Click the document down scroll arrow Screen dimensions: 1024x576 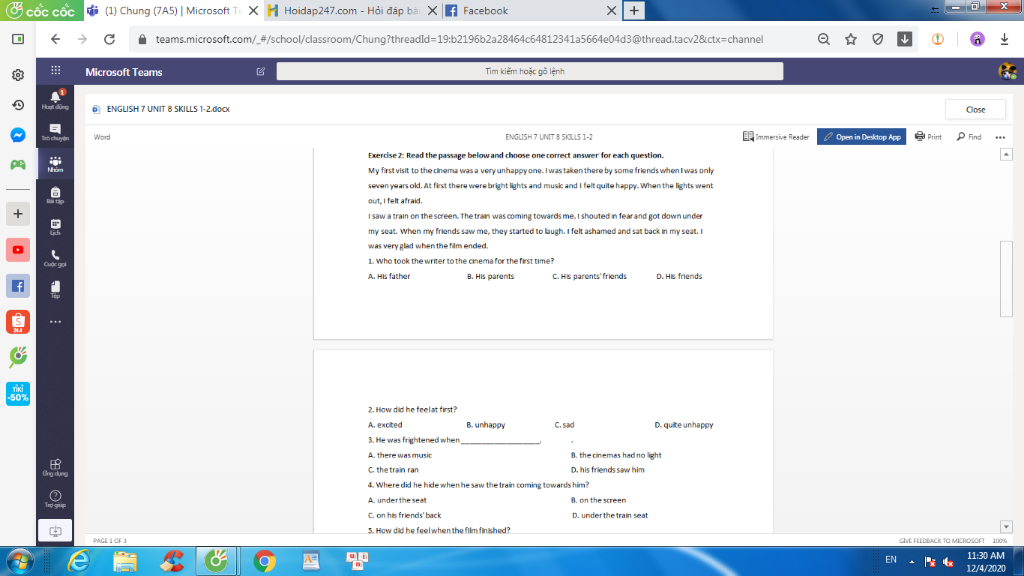coord(1006,526)
